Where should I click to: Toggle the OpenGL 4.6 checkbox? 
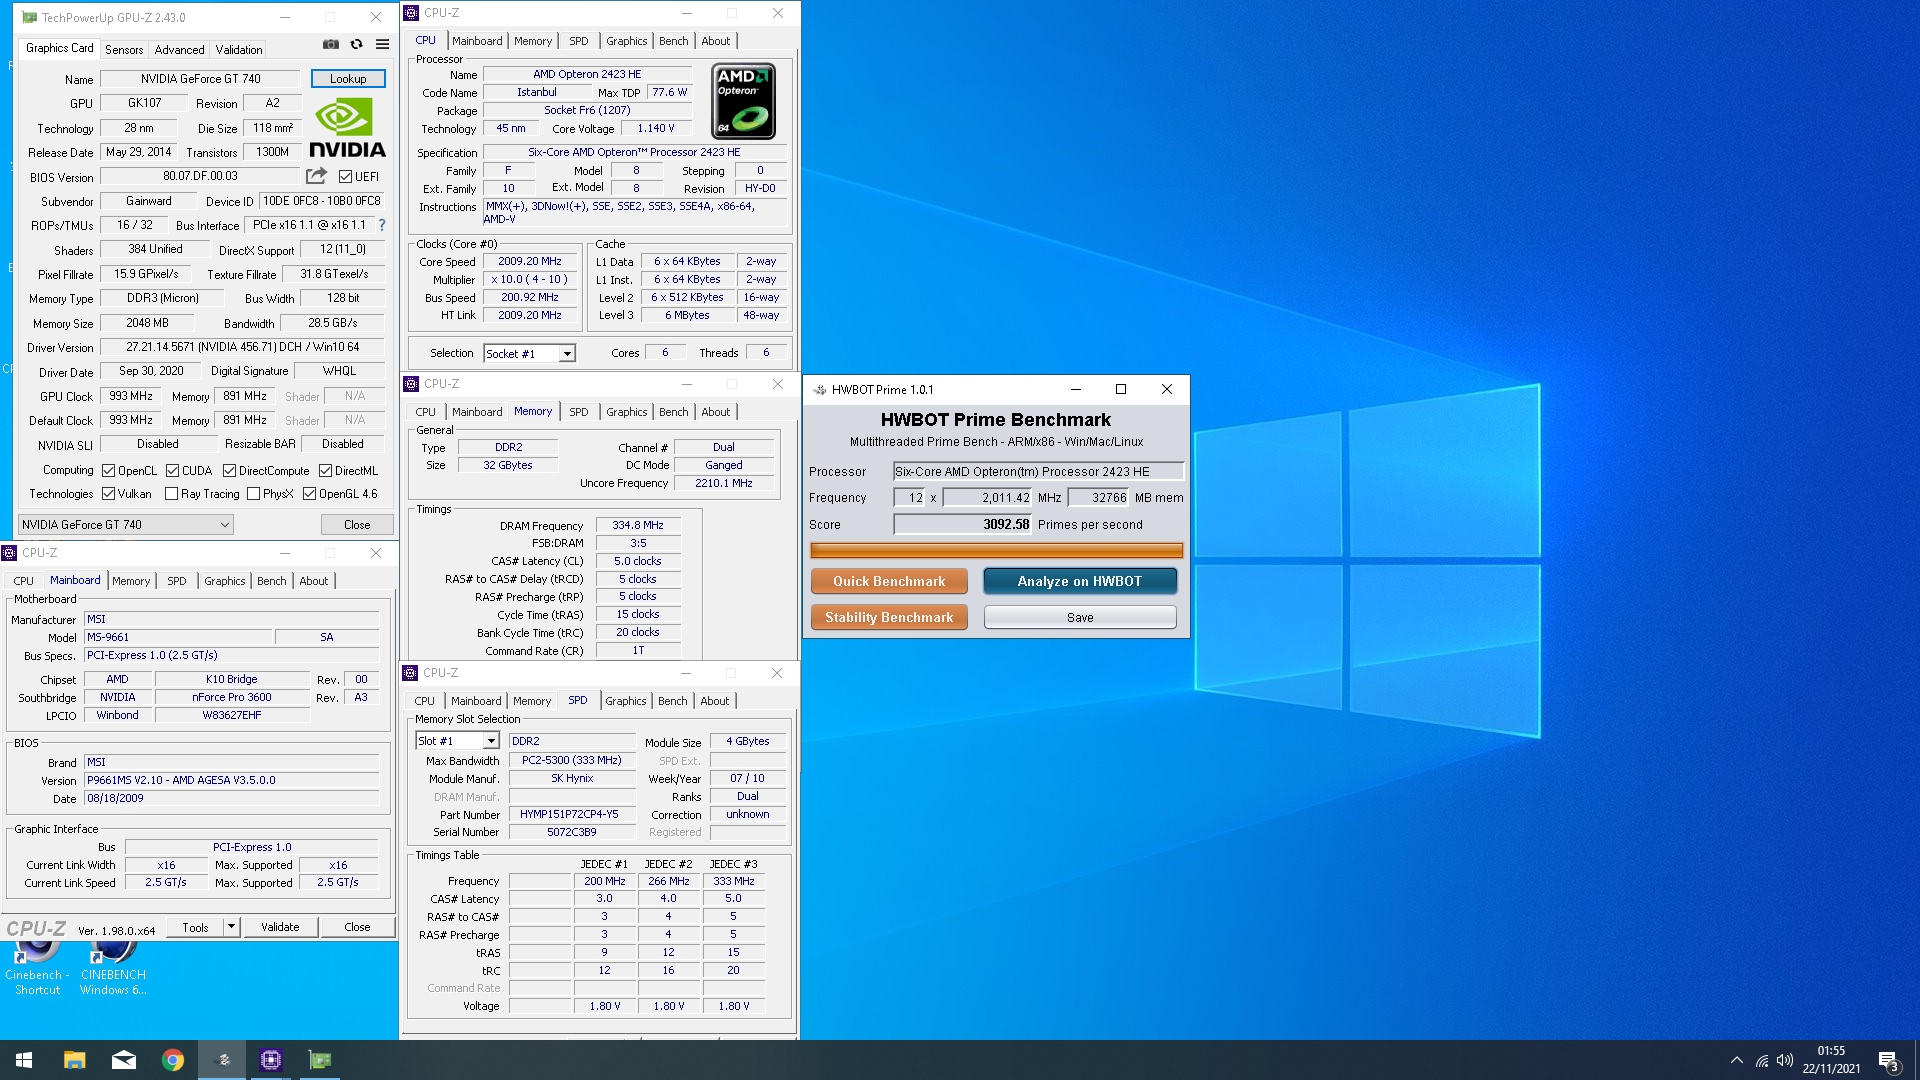(x=309, y=493)
